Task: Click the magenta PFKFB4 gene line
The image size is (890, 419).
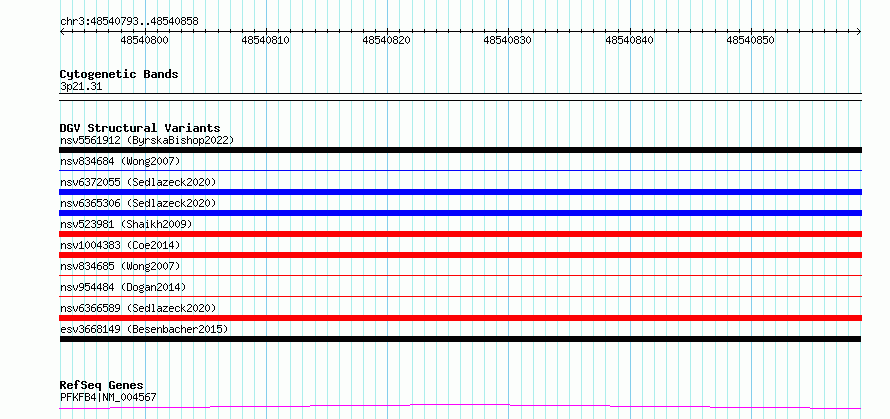Action: click(460, 407)
